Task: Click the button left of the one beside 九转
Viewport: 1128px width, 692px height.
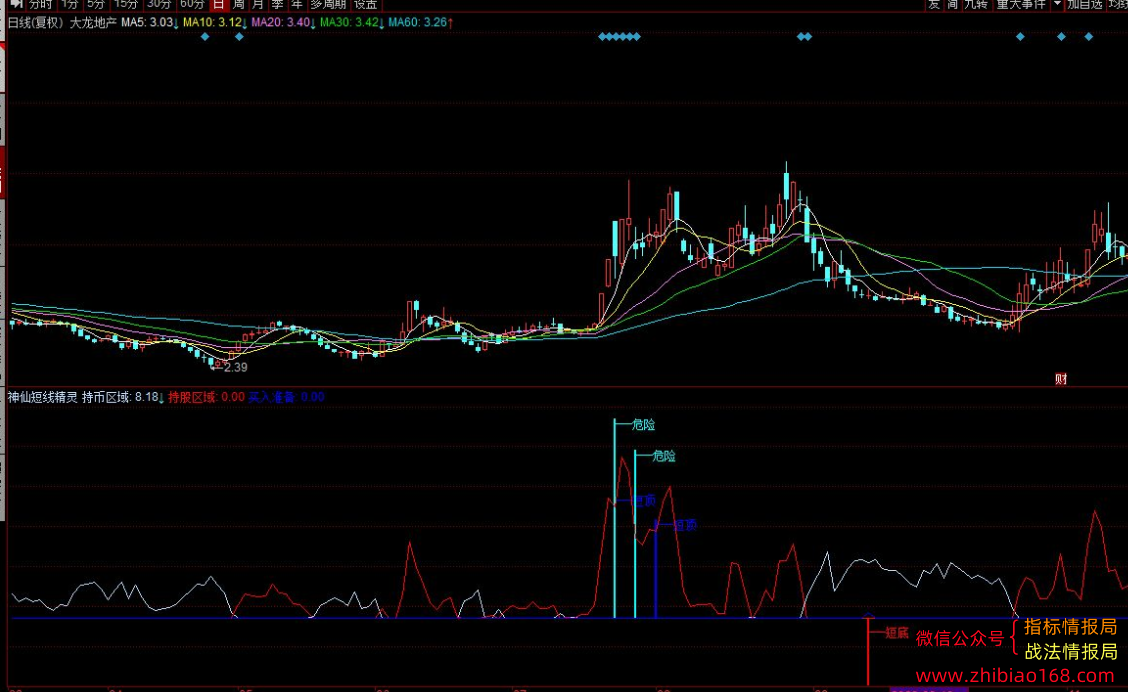Action: coord(934,4)
